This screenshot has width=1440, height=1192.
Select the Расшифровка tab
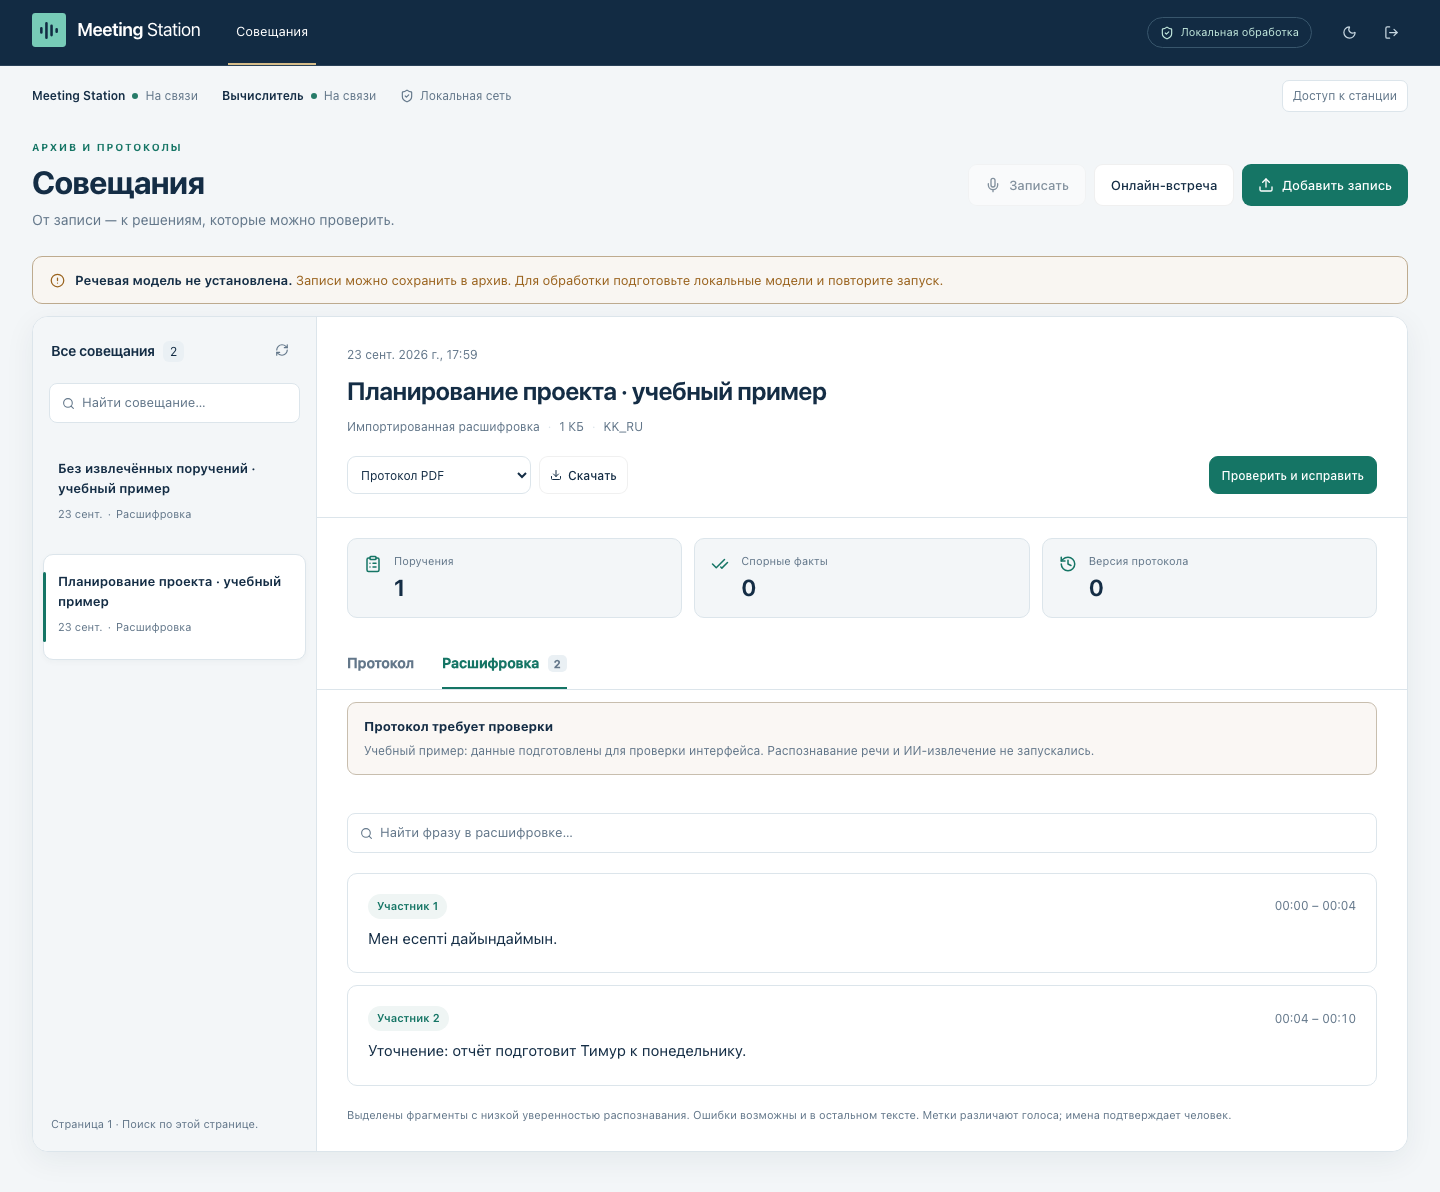pos(504,663)
